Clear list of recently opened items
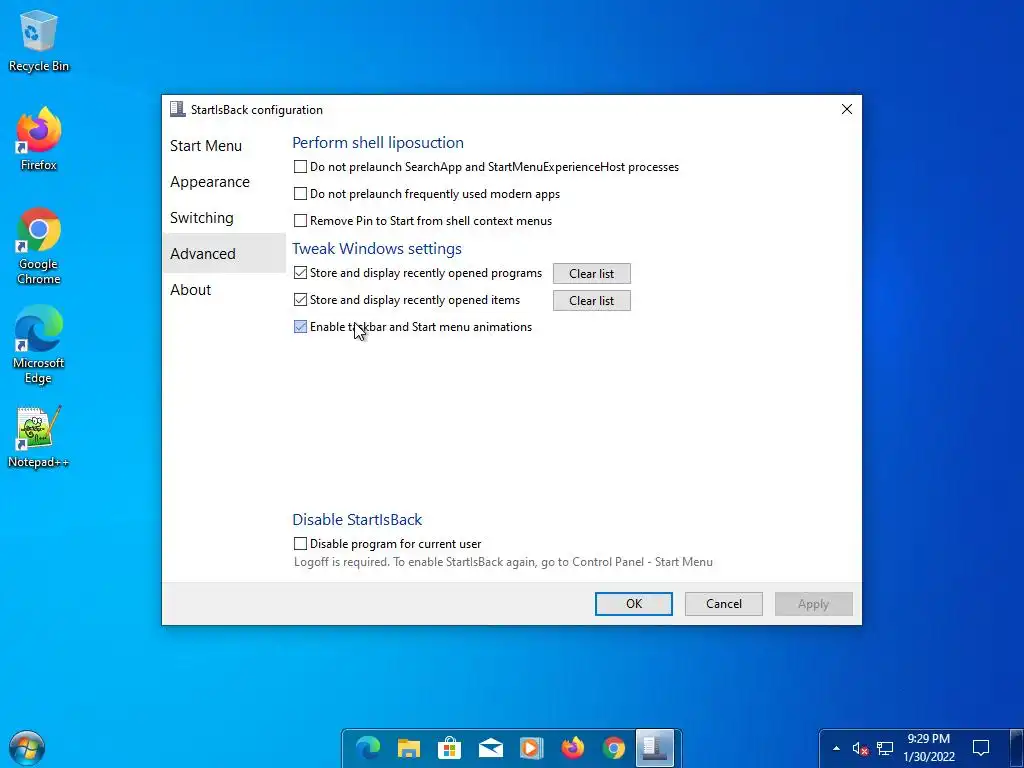Viewport: 1024px width, 768px height. click(x=592, y=300)
